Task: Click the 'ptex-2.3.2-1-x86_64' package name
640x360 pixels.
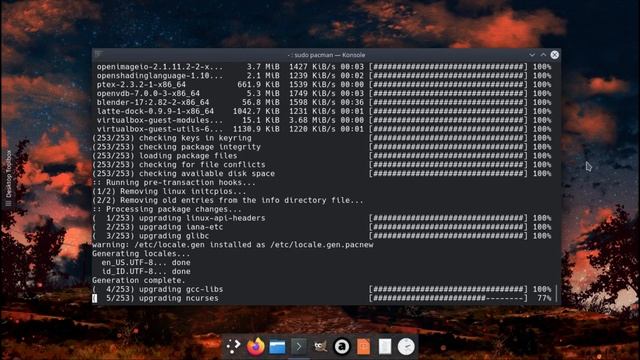Action: [141, 84]
